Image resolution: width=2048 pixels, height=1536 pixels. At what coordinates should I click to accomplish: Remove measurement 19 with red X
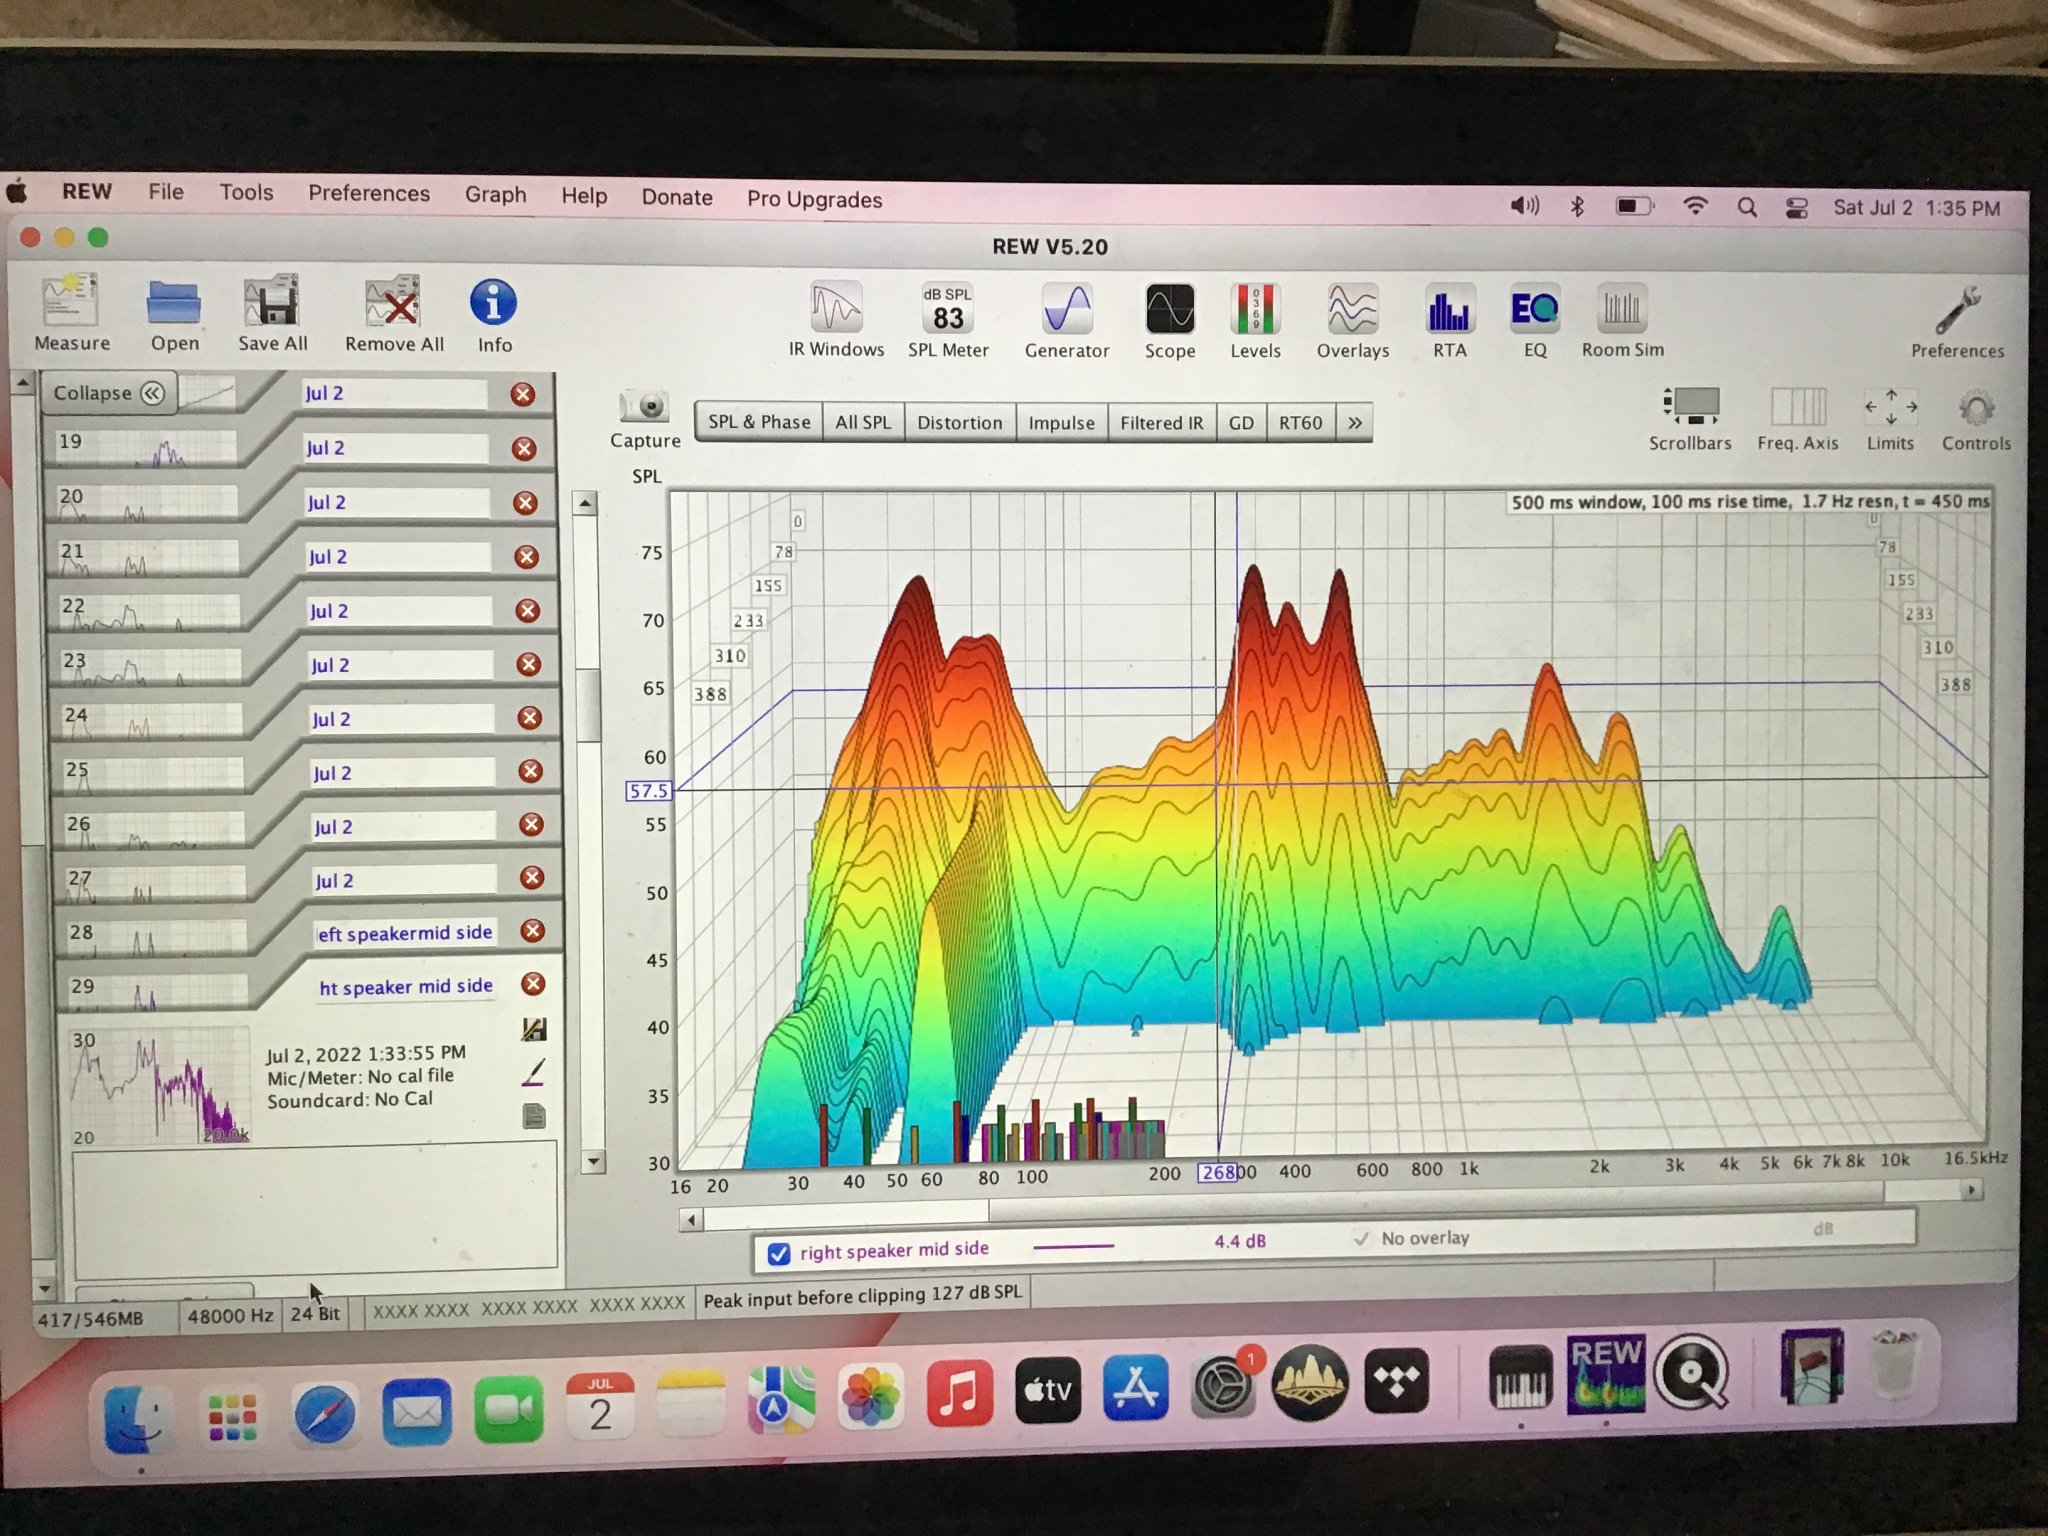click(x=524, y=448)
